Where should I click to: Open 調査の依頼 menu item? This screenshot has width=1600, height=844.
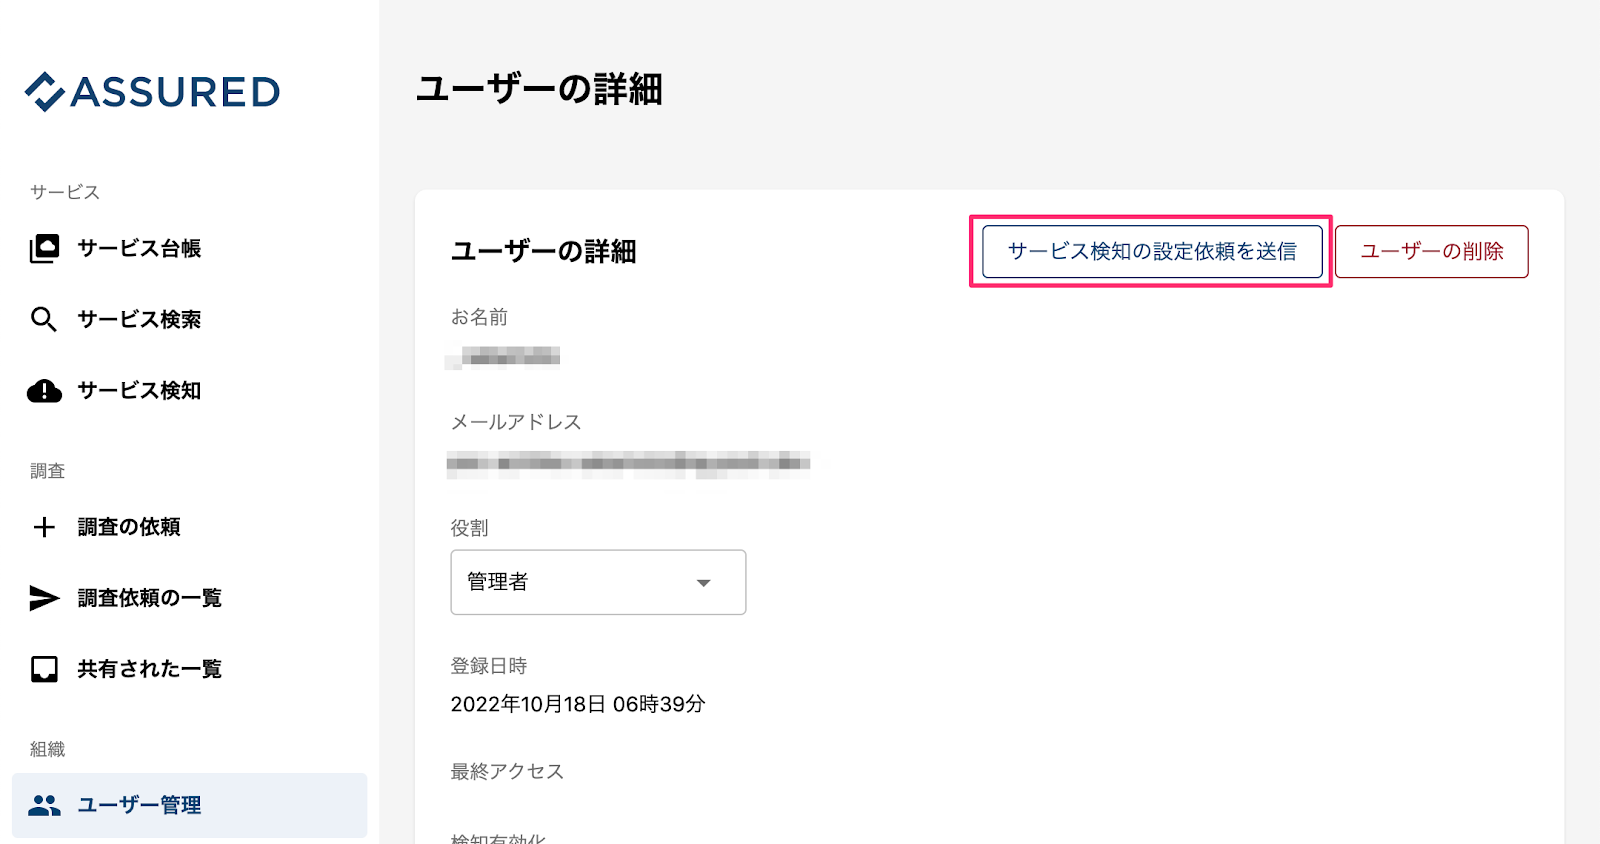(129, 527)
